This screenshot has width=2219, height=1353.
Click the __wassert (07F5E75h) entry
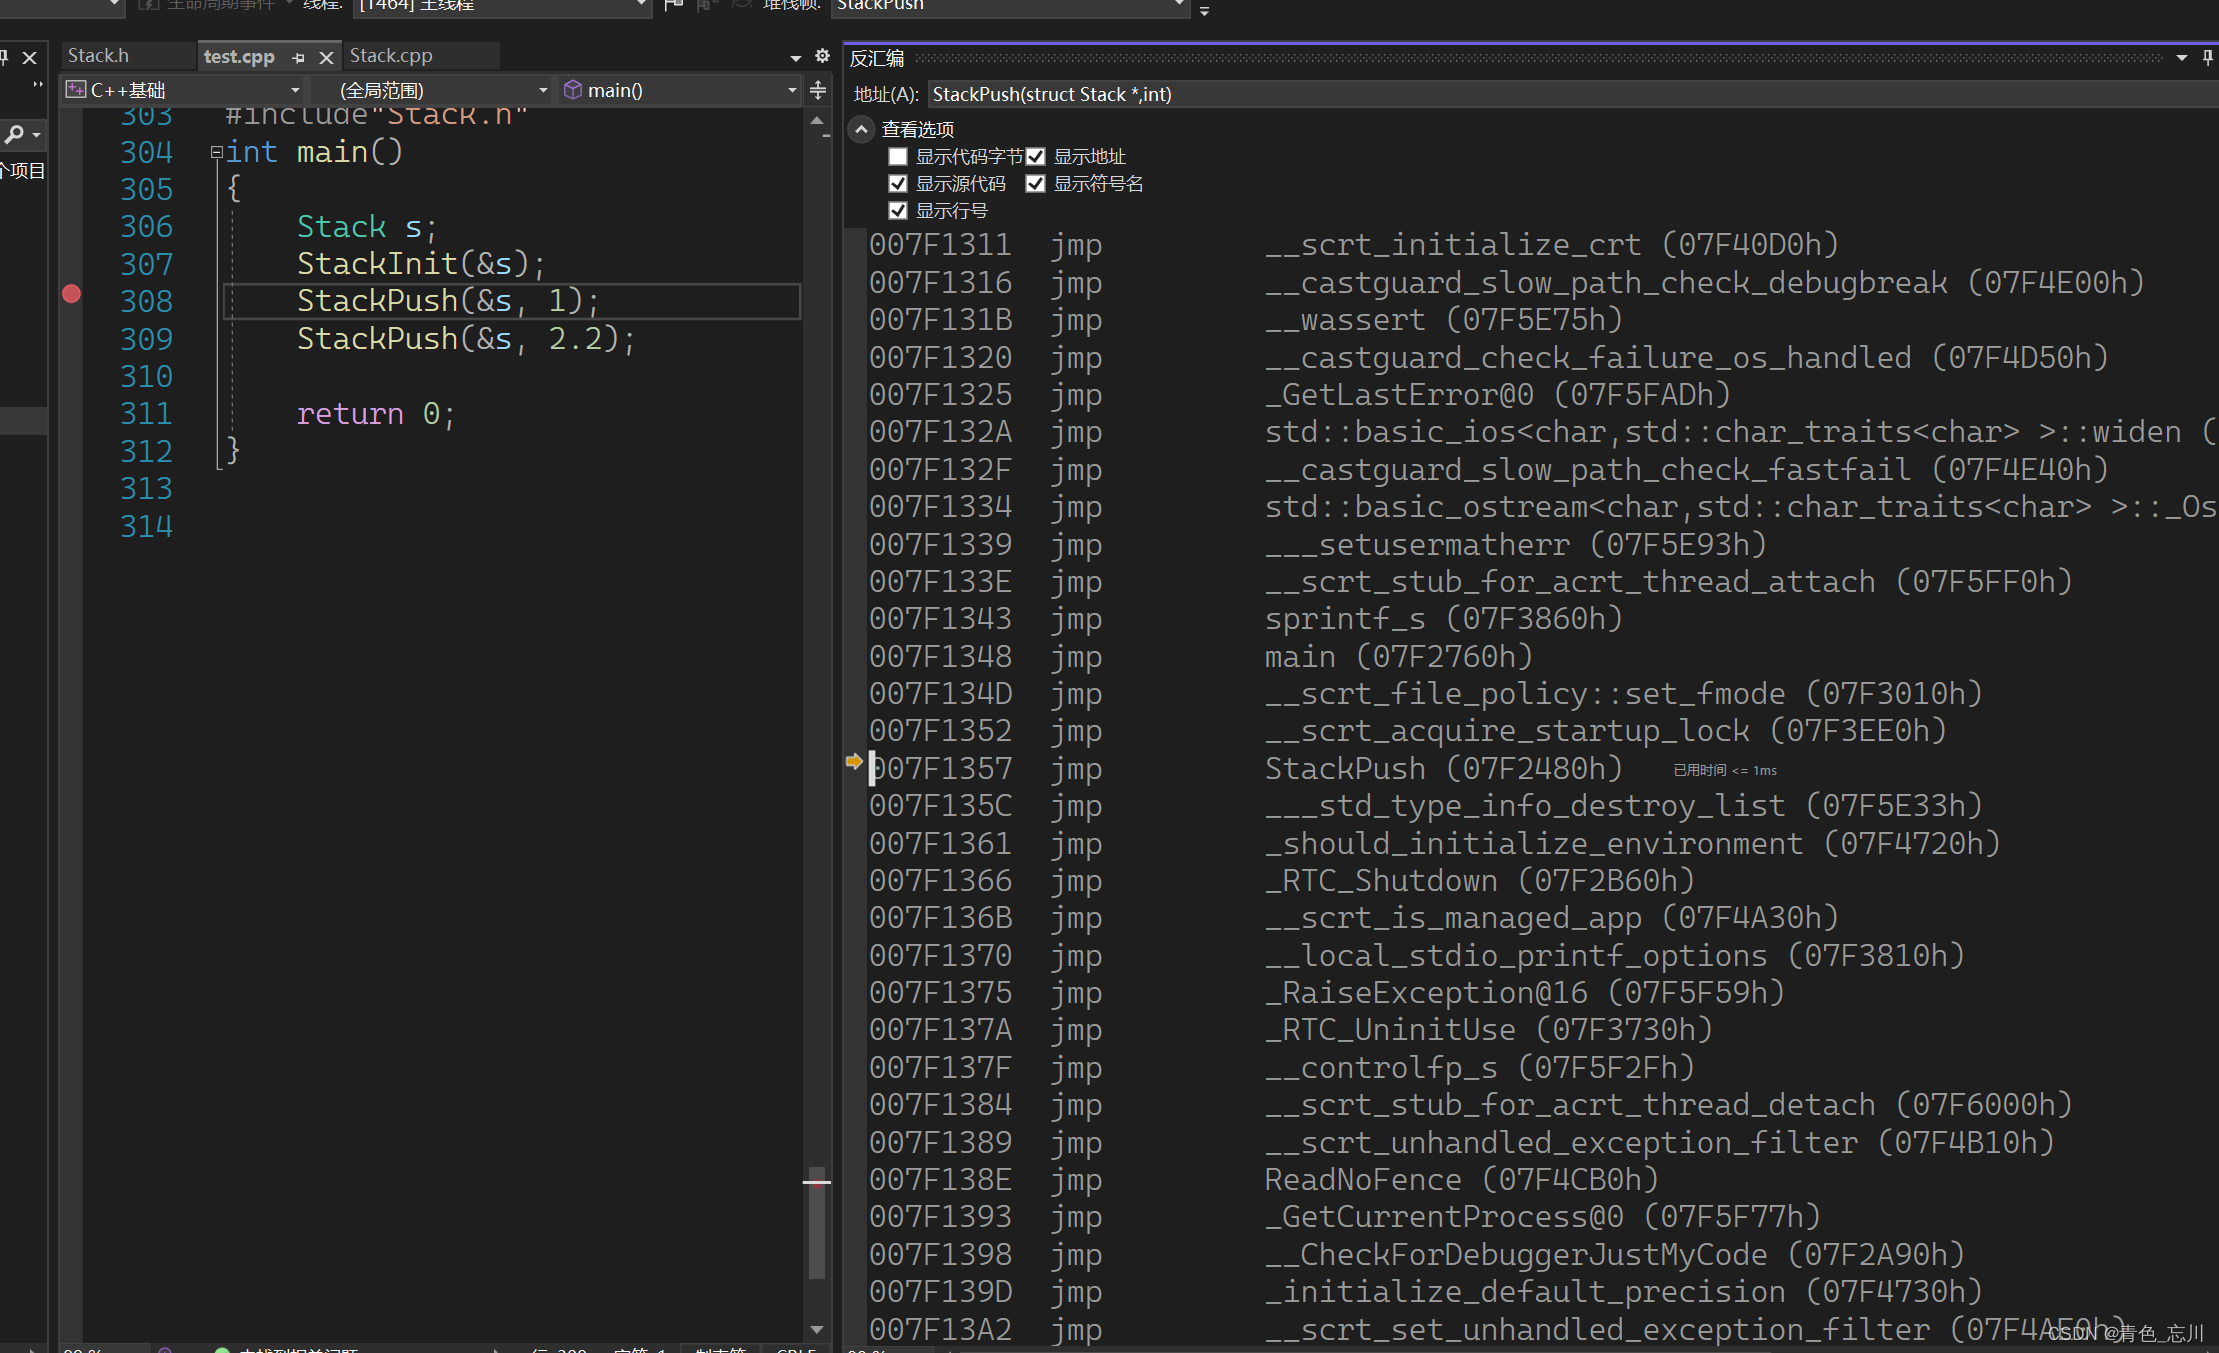[1443, 320]
